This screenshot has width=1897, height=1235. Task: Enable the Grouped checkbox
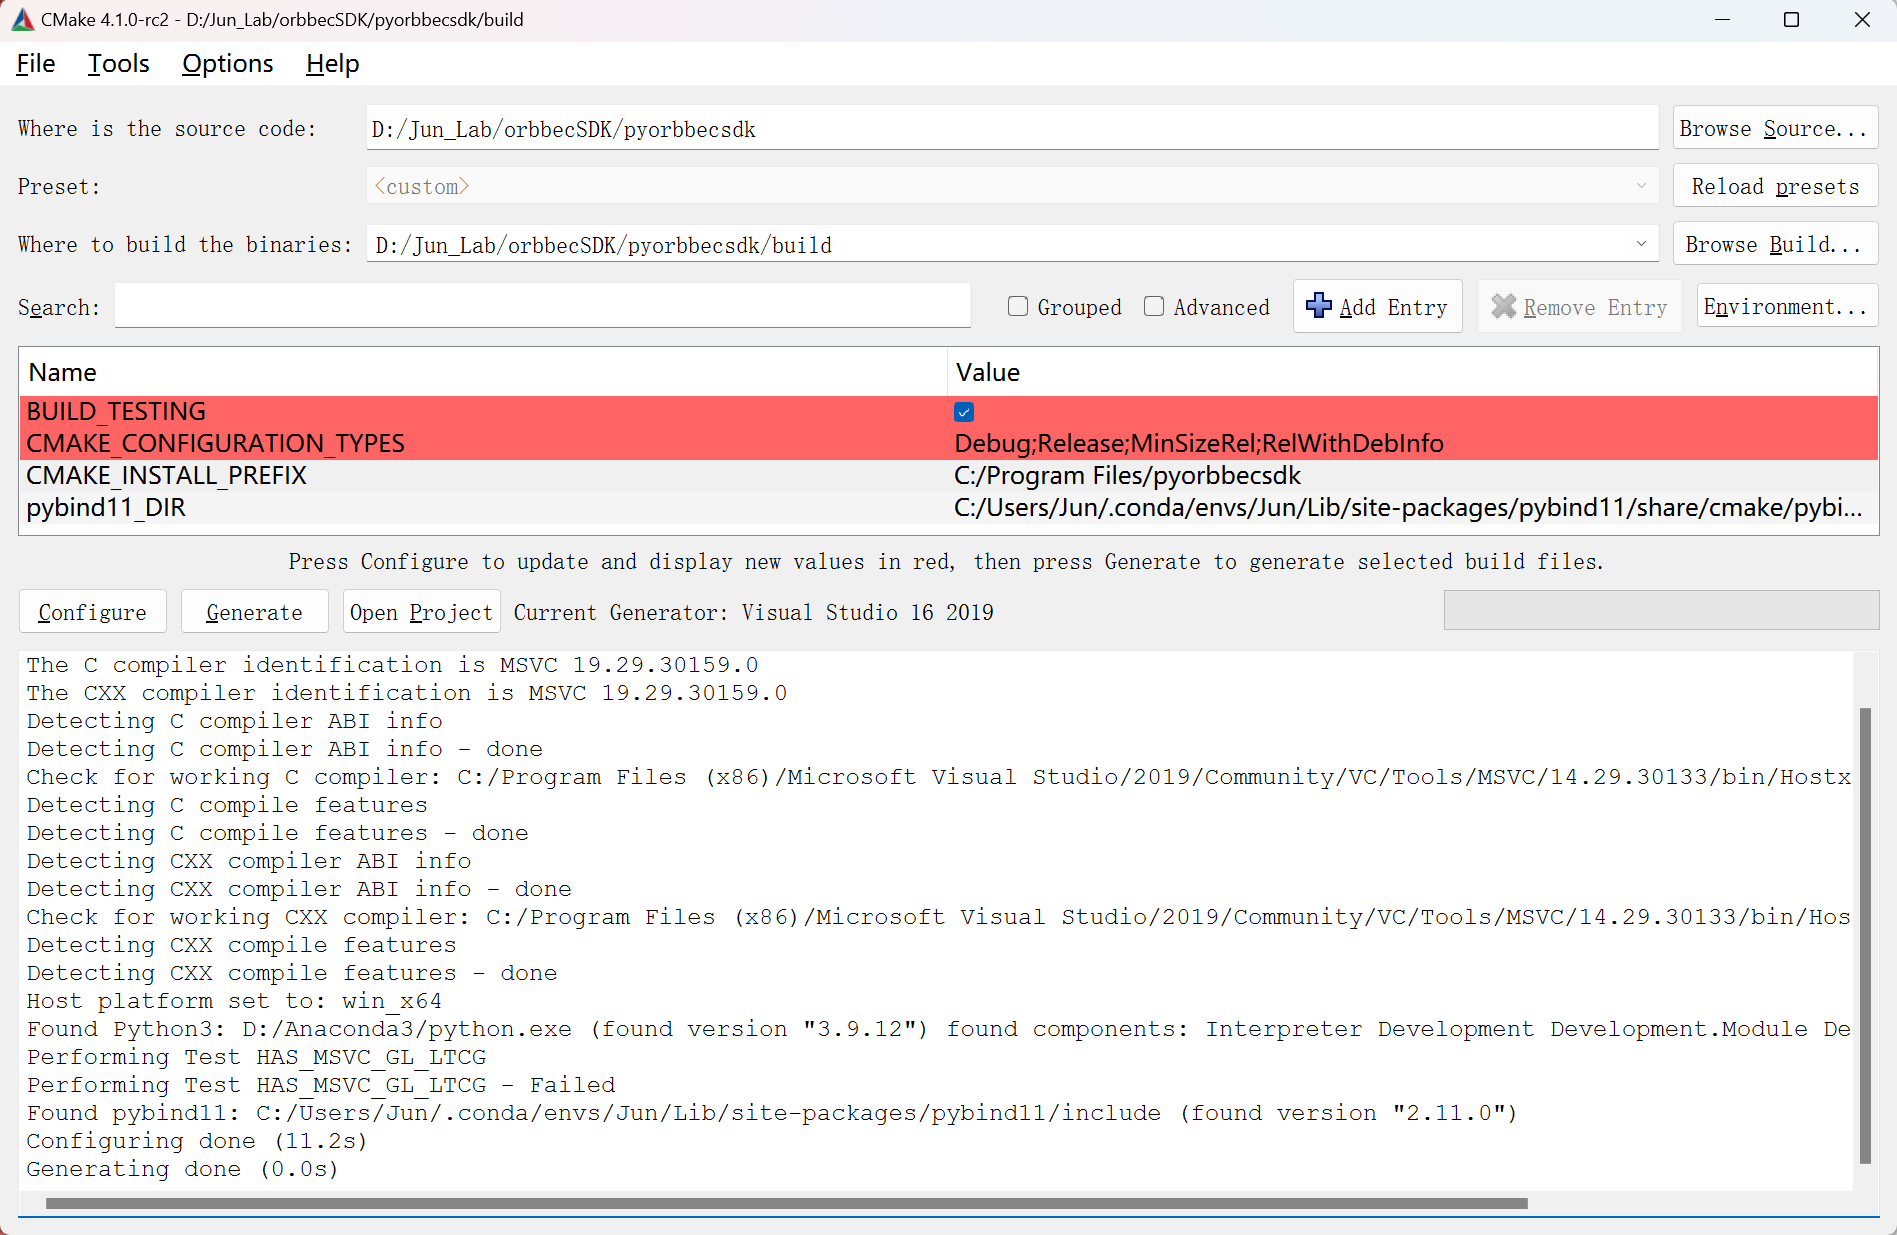[x=1018, y=307]
